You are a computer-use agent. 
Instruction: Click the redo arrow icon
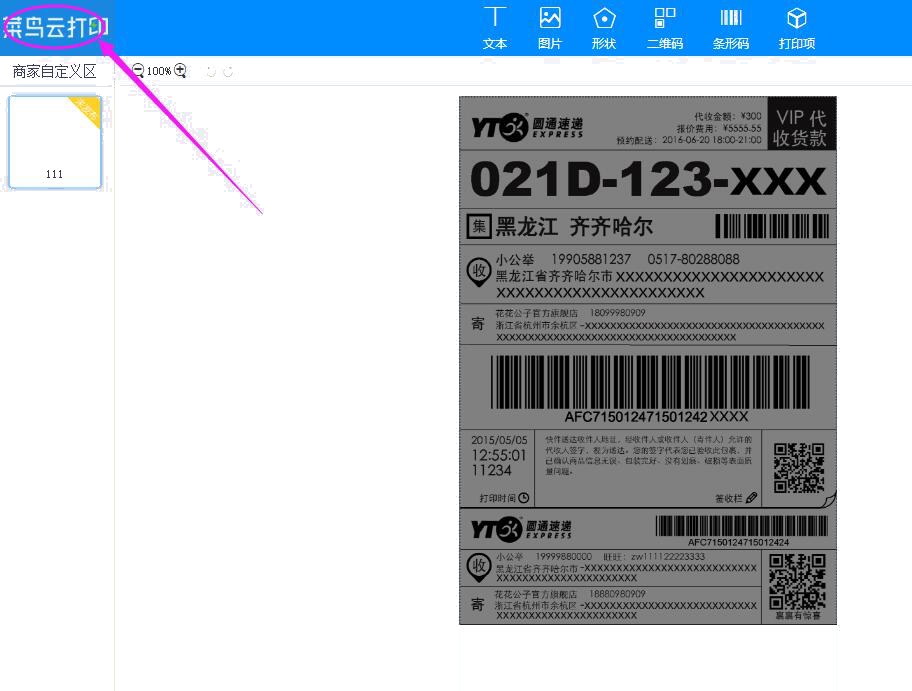(x=229, y=72)
